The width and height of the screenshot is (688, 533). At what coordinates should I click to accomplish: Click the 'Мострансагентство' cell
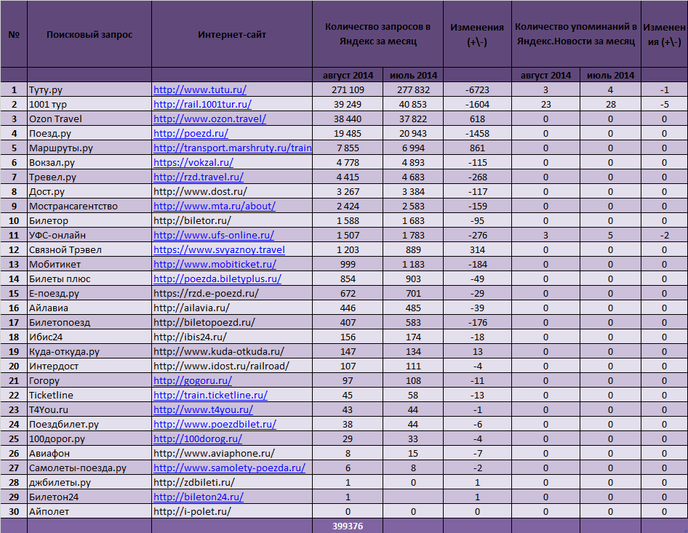pyautogui.click(x=90, y=206)
